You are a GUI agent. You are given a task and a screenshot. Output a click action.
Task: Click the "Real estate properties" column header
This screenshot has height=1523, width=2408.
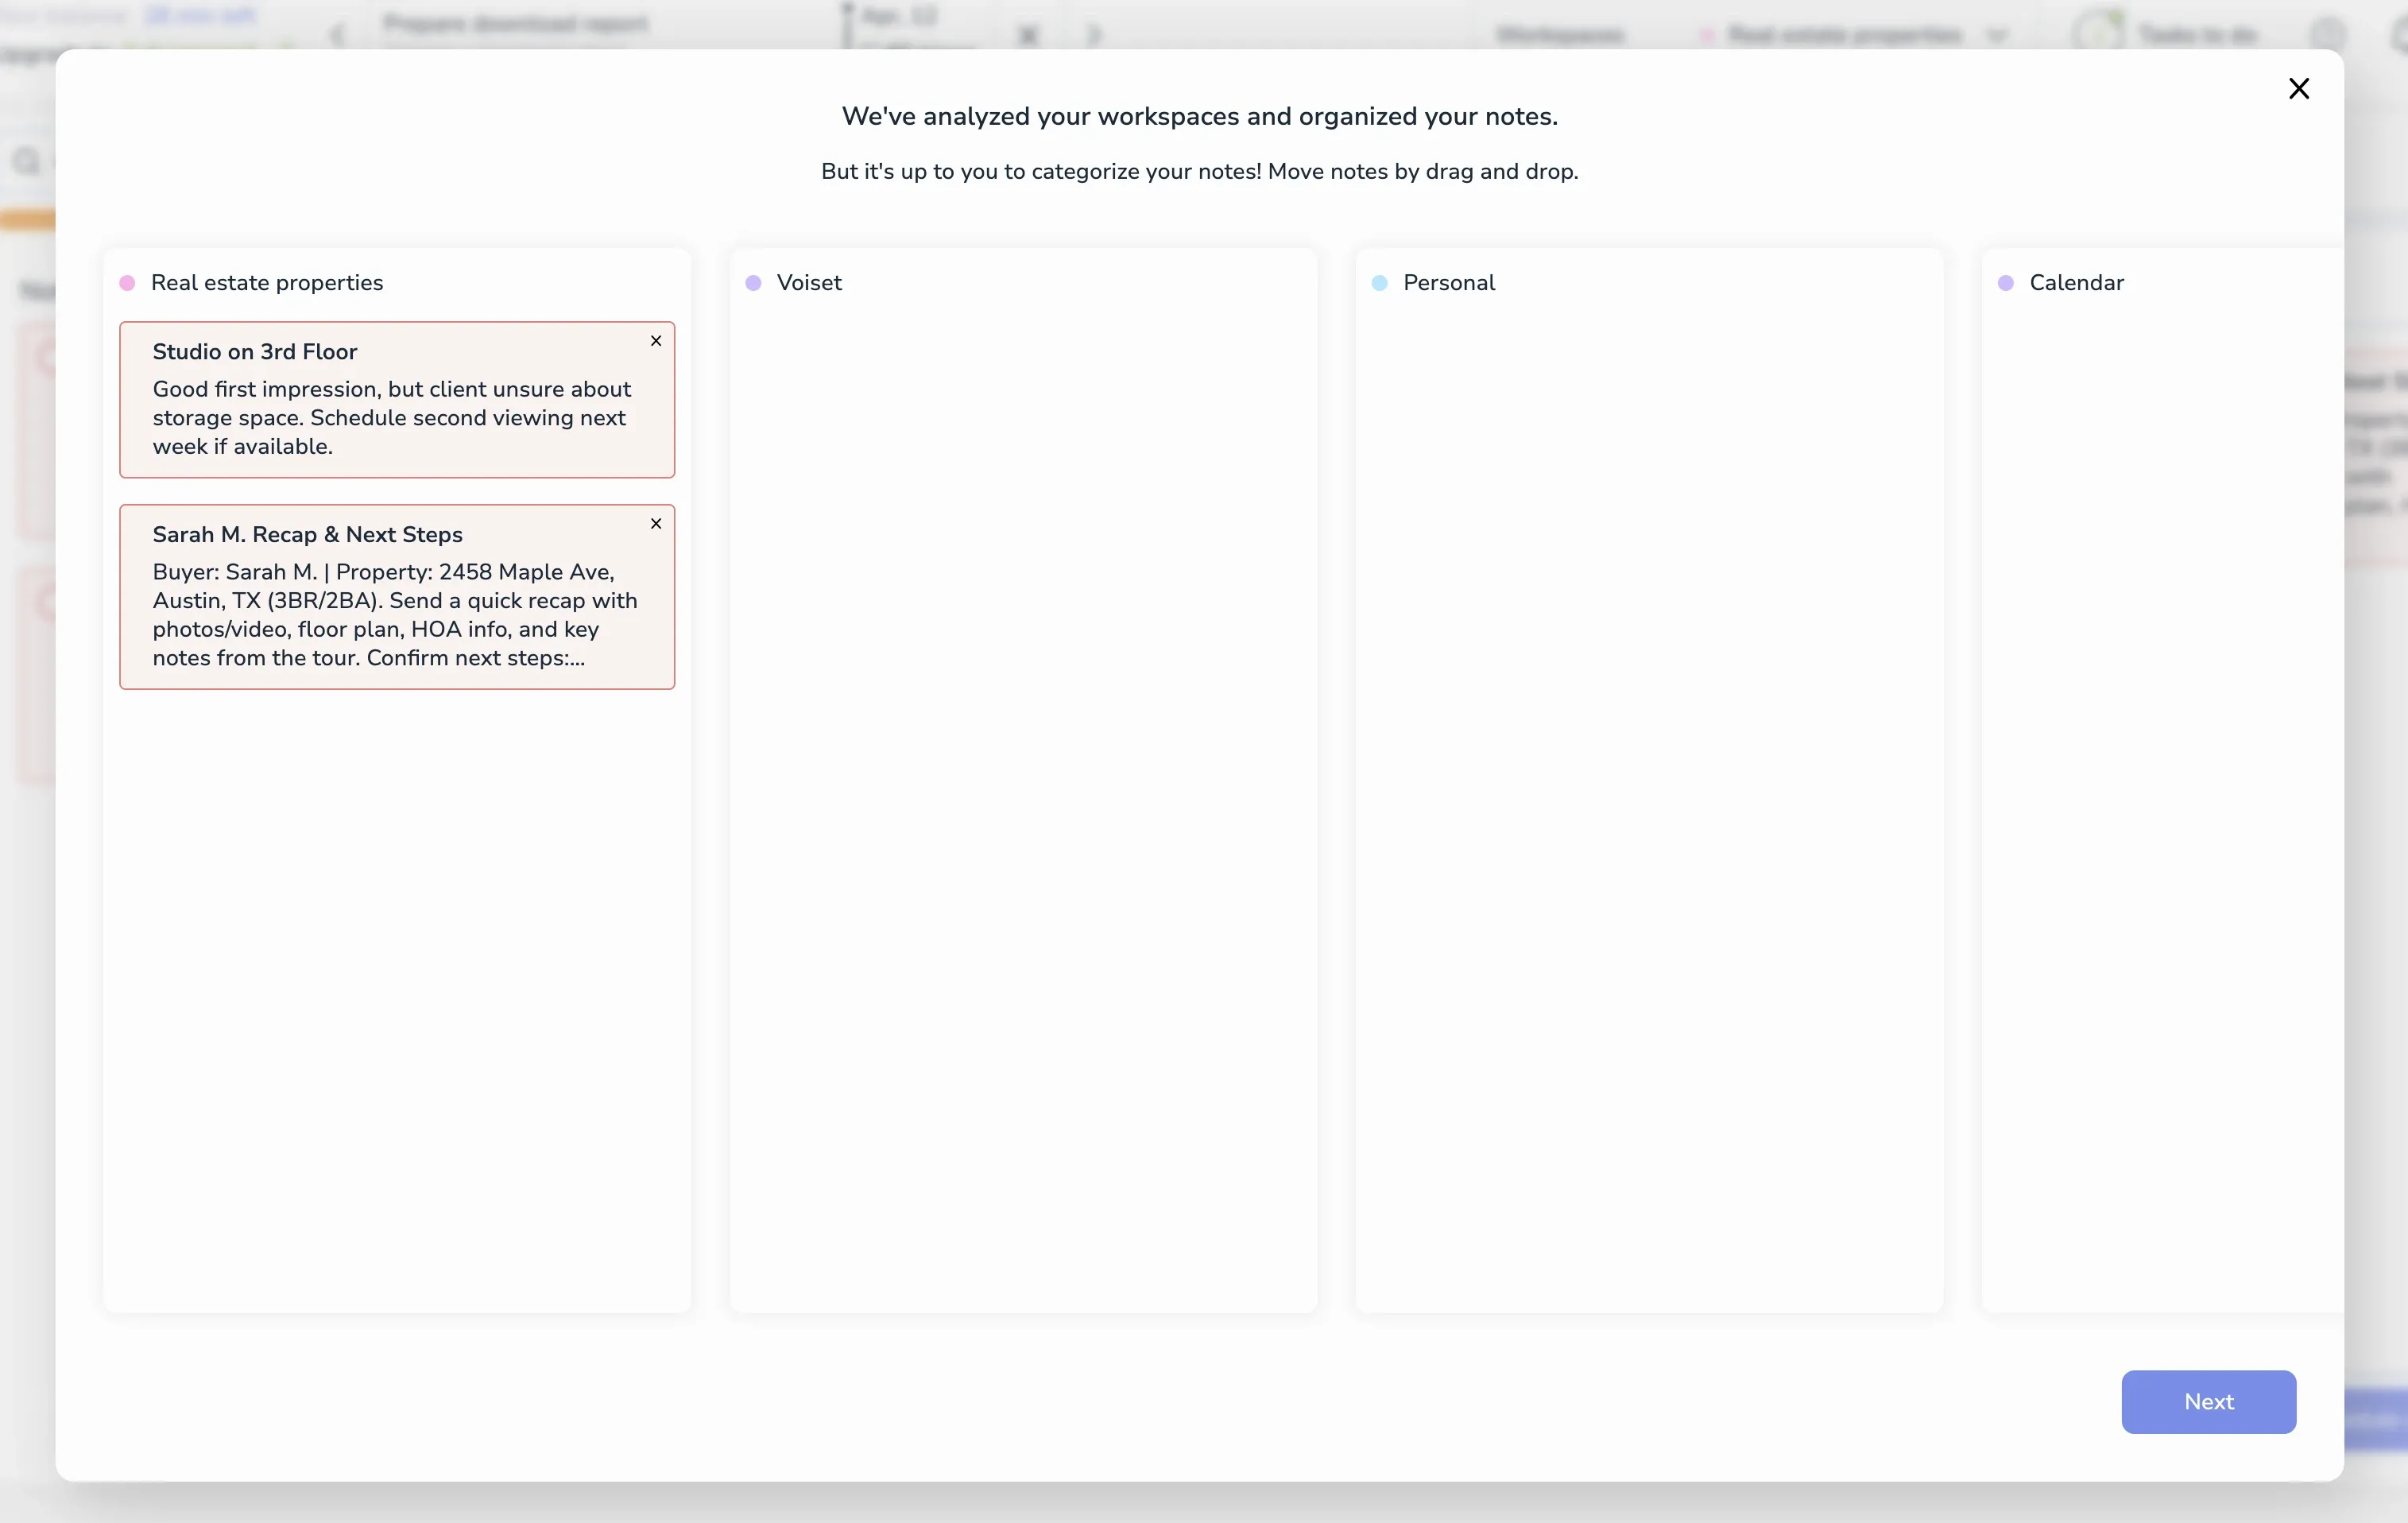click(266, 283)
